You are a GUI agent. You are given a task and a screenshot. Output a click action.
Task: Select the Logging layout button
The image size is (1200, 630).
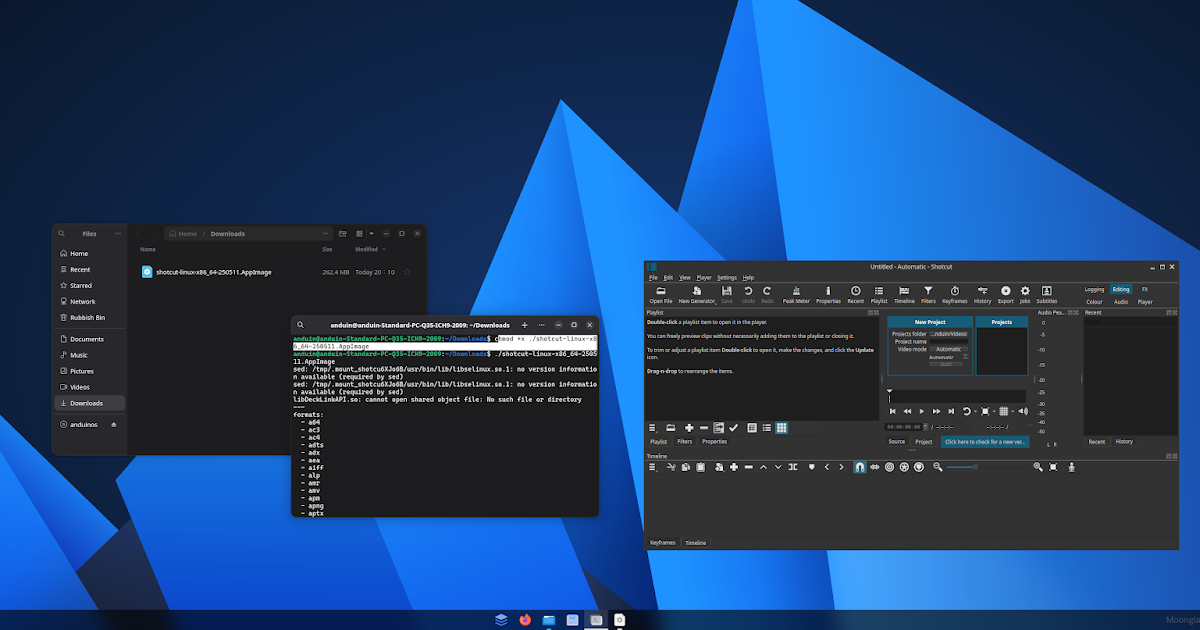click(1095, 289)
